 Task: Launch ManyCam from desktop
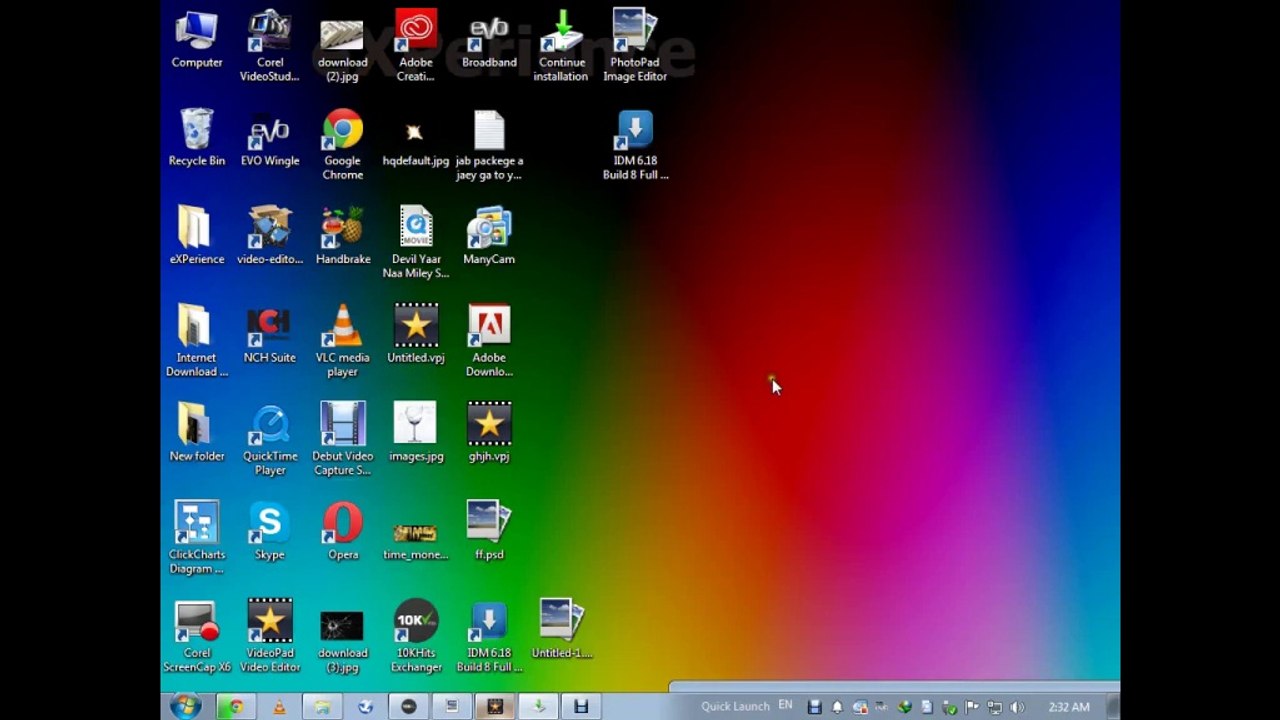point(489,236)
